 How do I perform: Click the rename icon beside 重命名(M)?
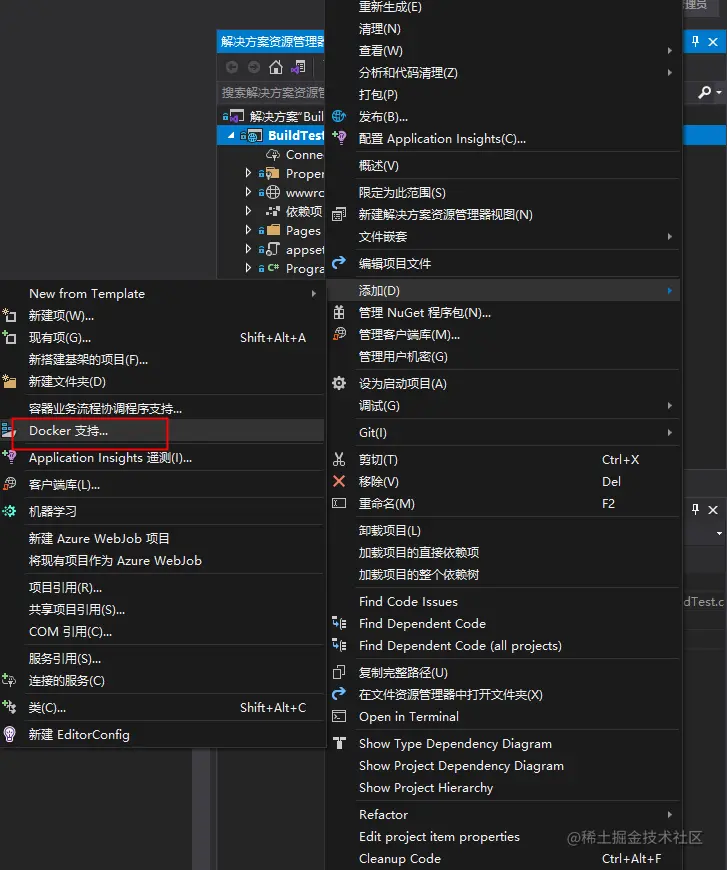click(x=339, y=503)
